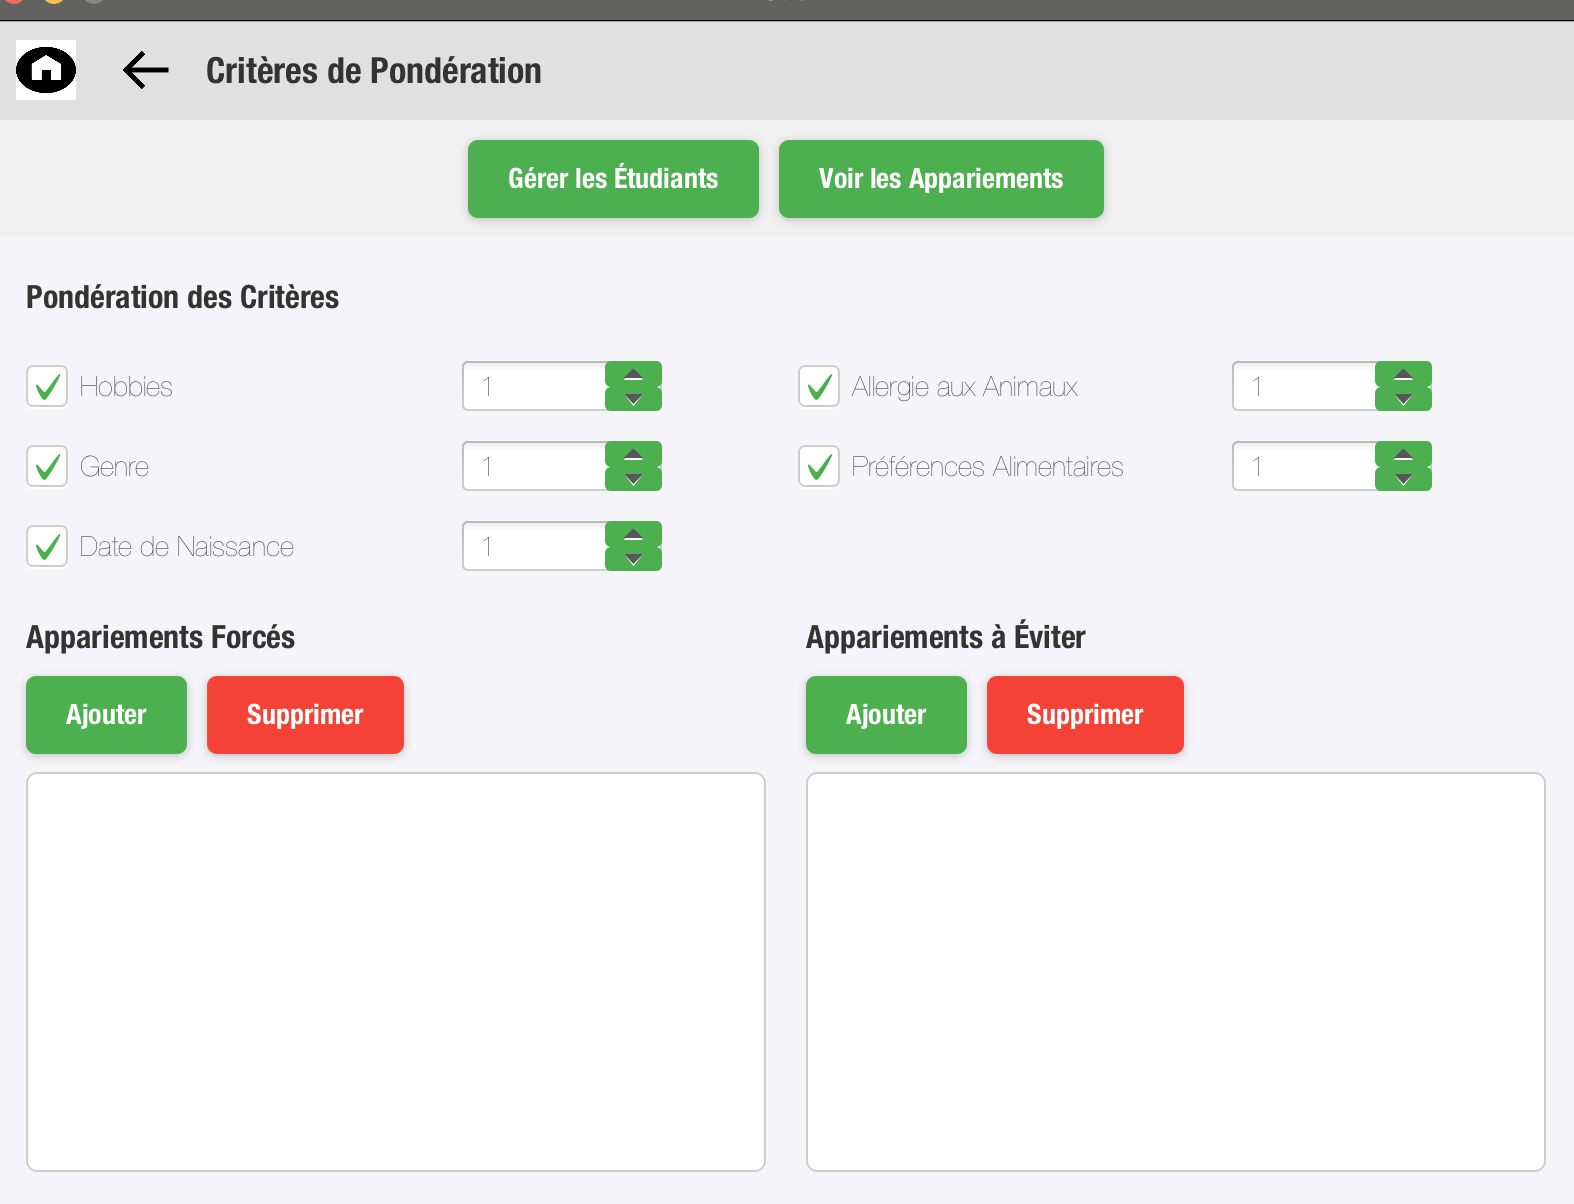Toggle the Genre checkbox
Image resolution: width=1574 pixels, height=1204 pixels.
[47, 467]
